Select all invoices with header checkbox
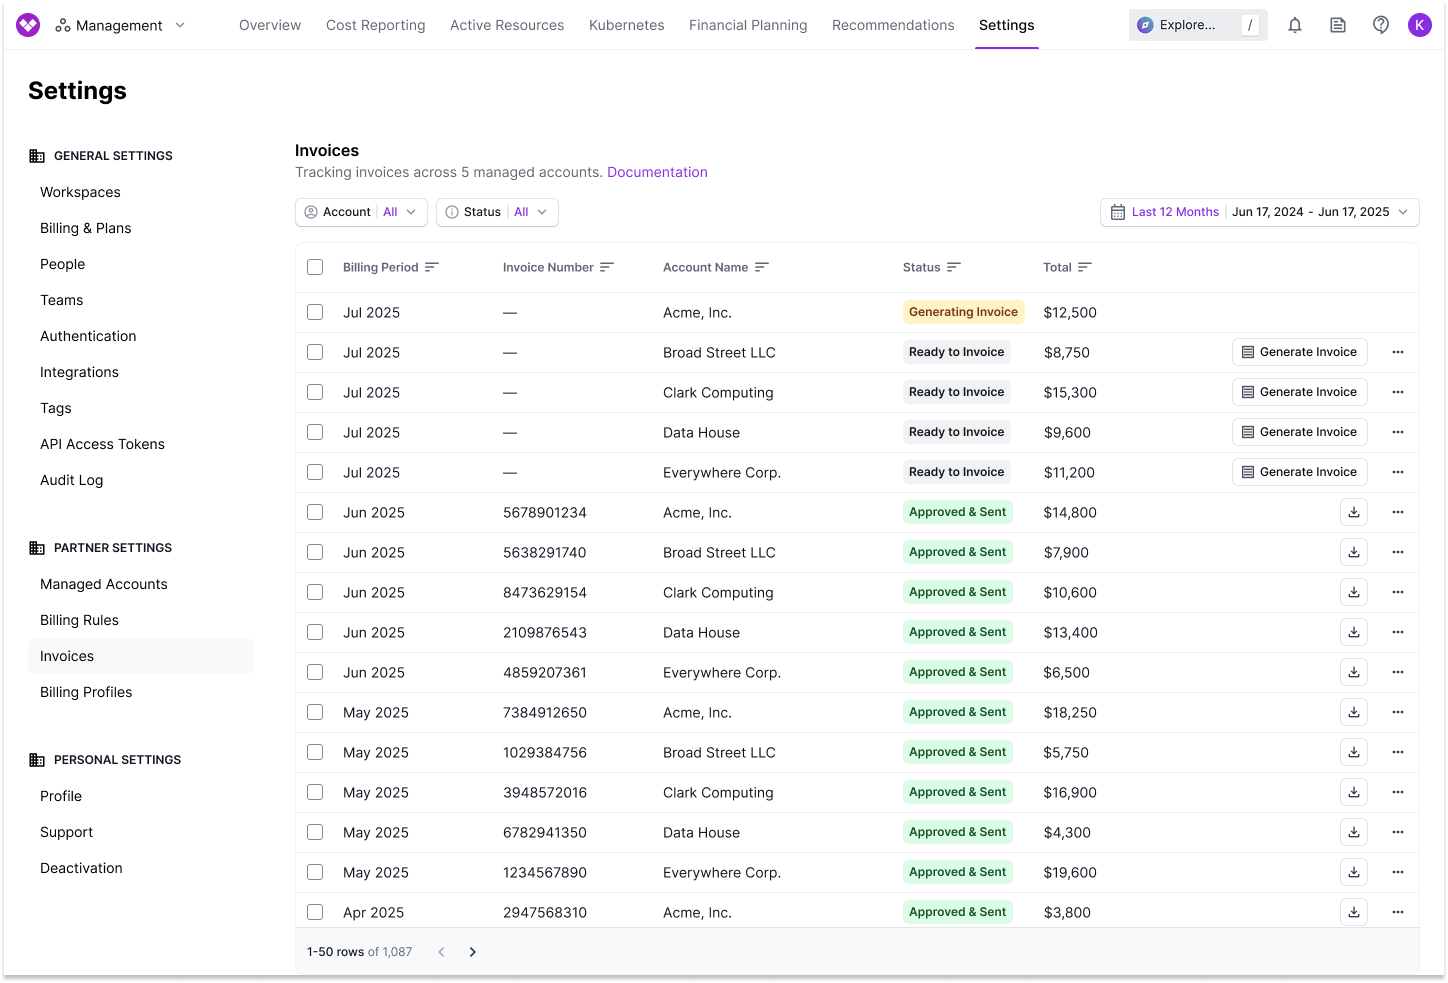This screenshot has height=983, width=1448. click(315, 267)
